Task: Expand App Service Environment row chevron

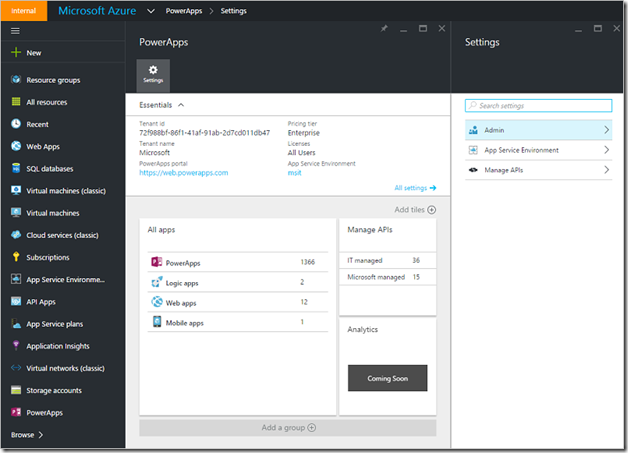Action: pos(606,150)
